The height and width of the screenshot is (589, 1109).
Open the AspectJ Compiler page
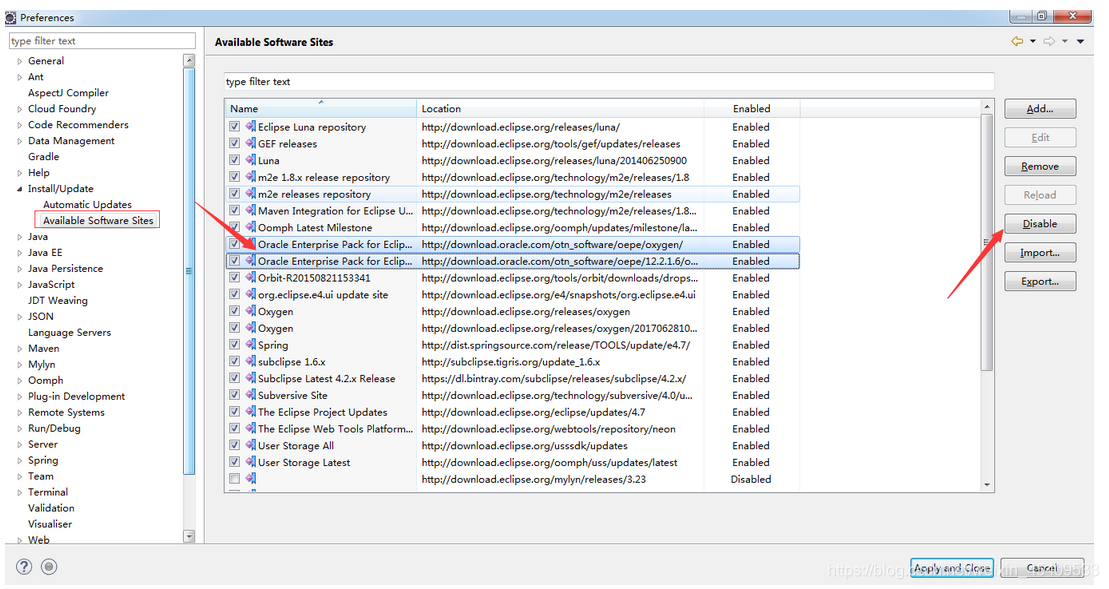point(69,93)
